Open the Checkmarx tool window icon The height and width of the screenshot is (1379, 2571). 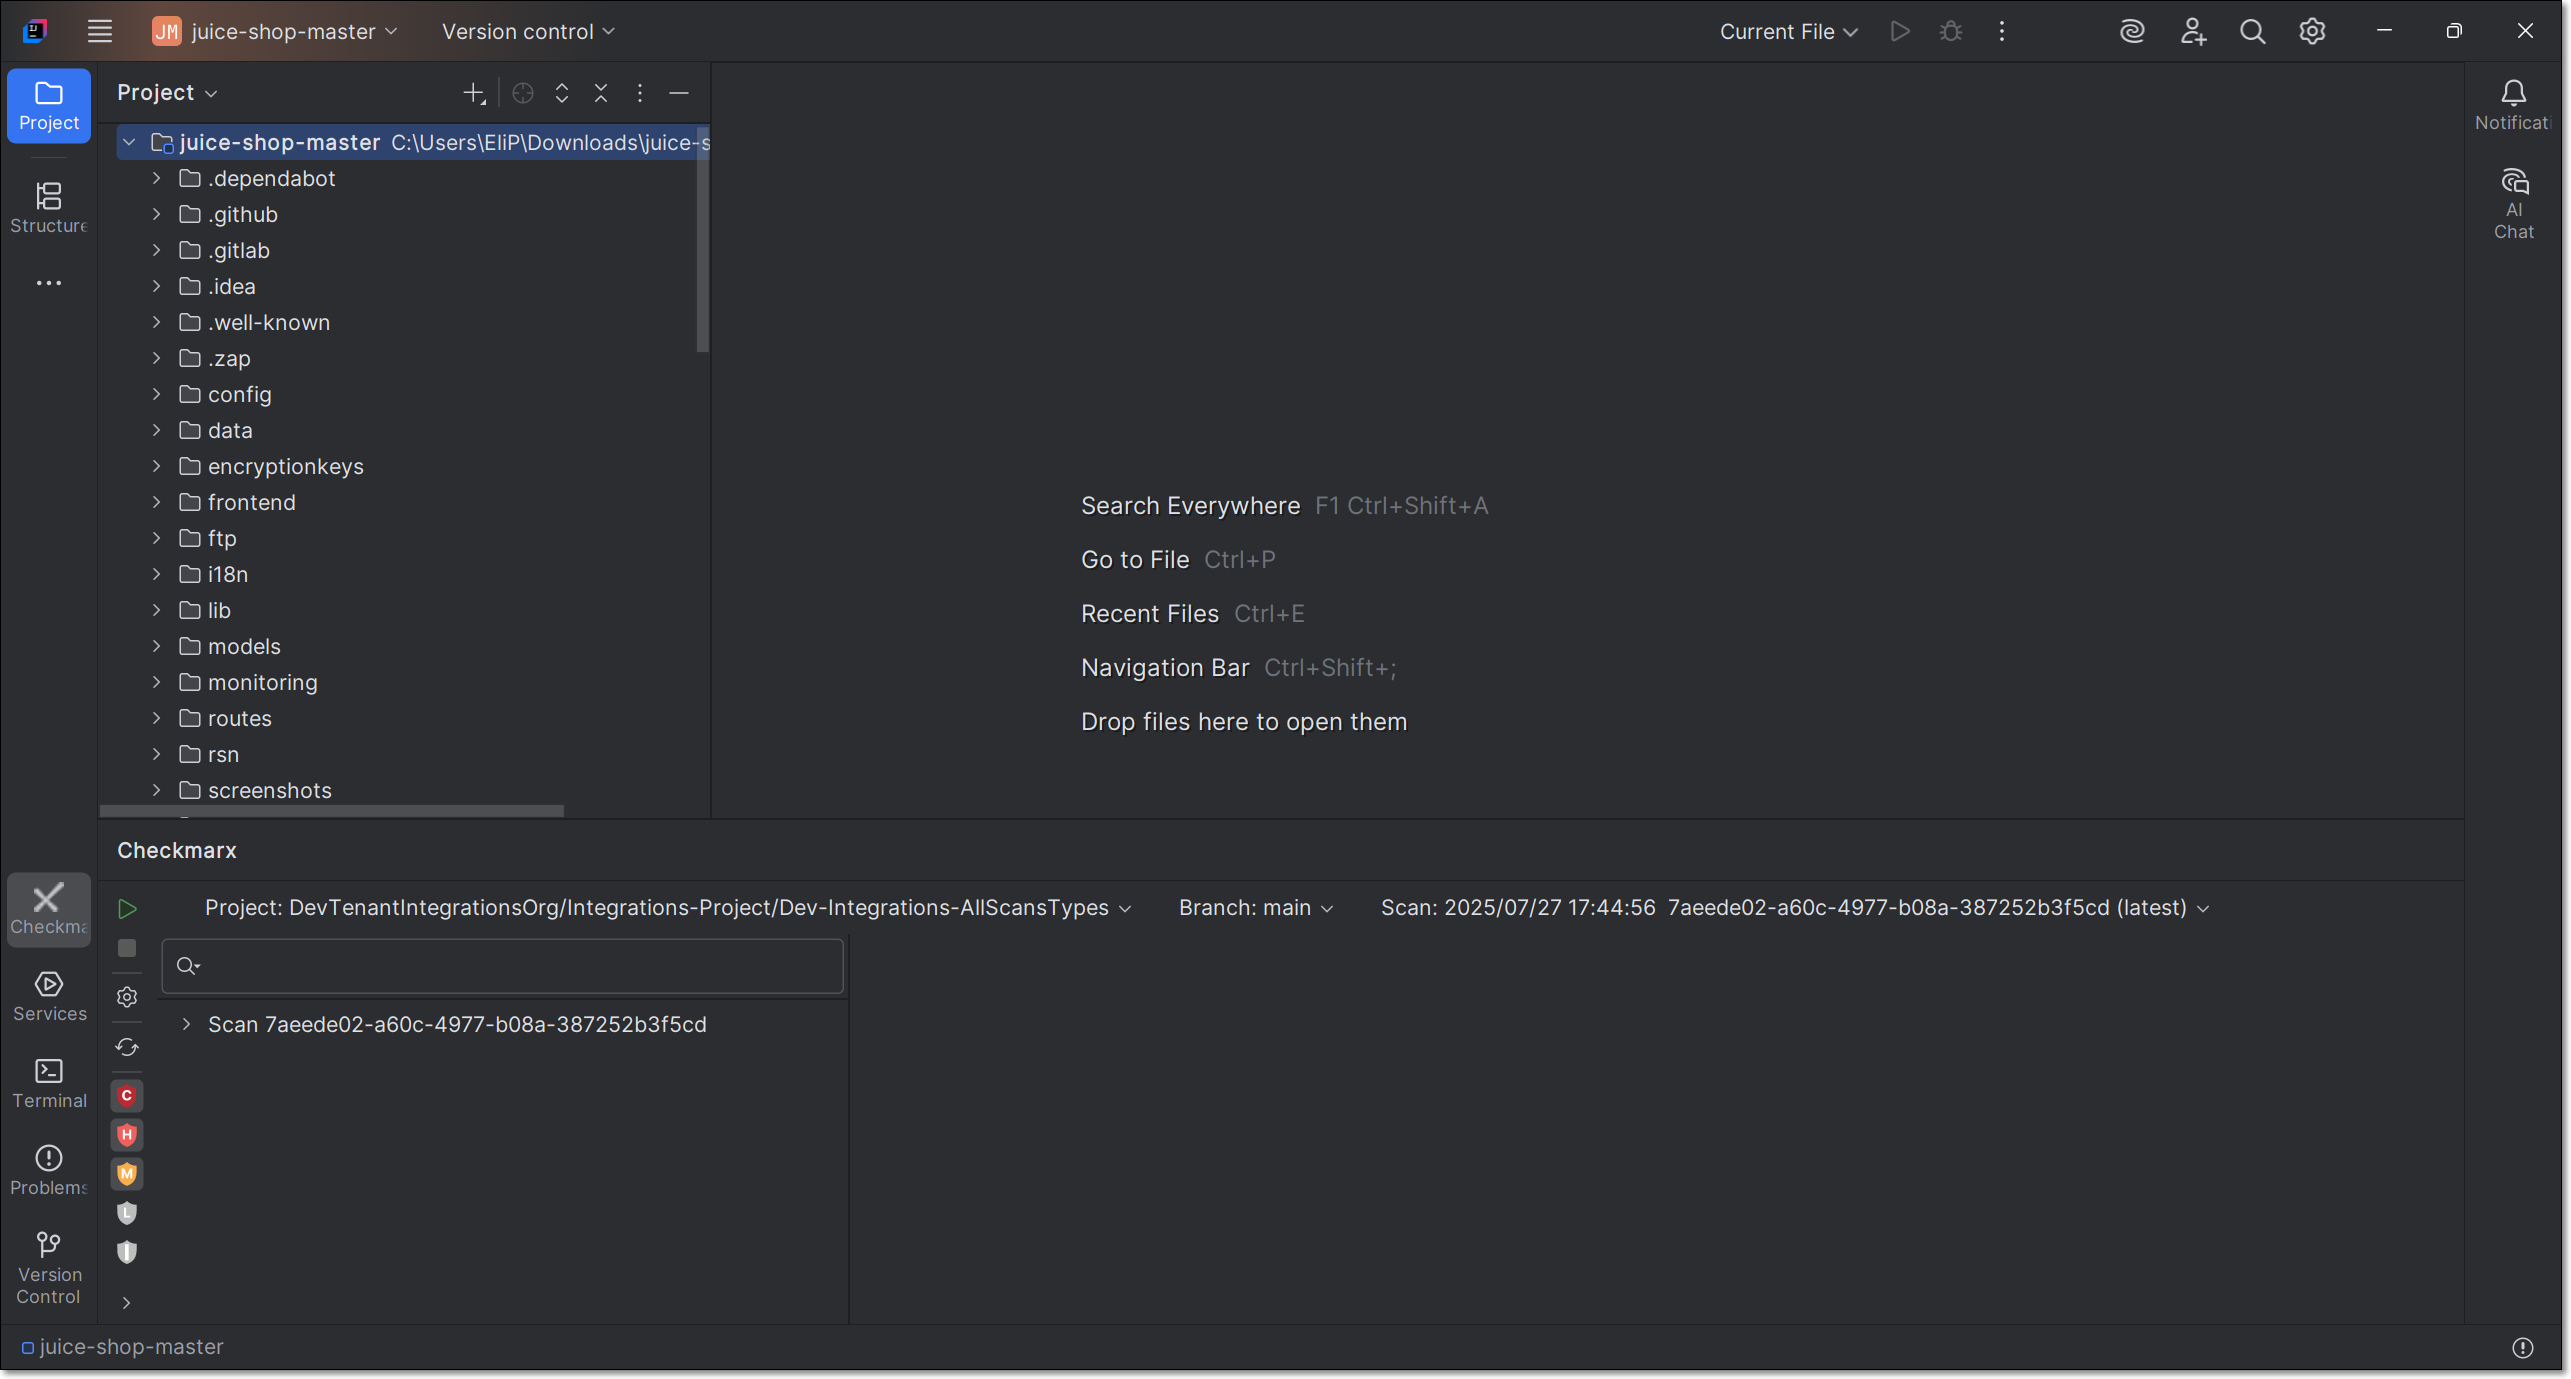[48, 908]
